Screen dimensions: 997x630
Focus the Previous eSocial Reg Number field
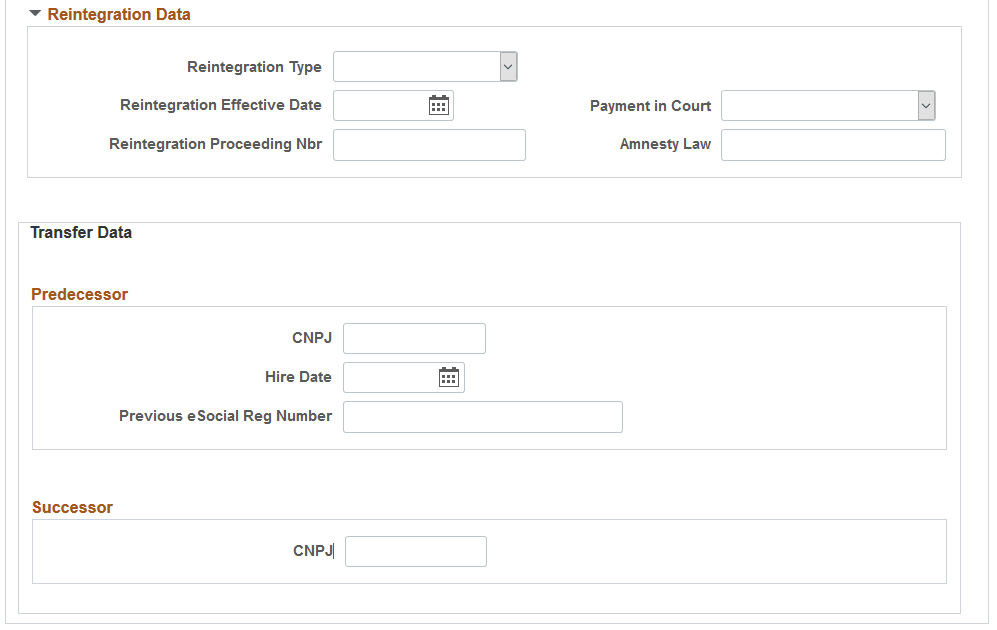click(x=483, y=417)
